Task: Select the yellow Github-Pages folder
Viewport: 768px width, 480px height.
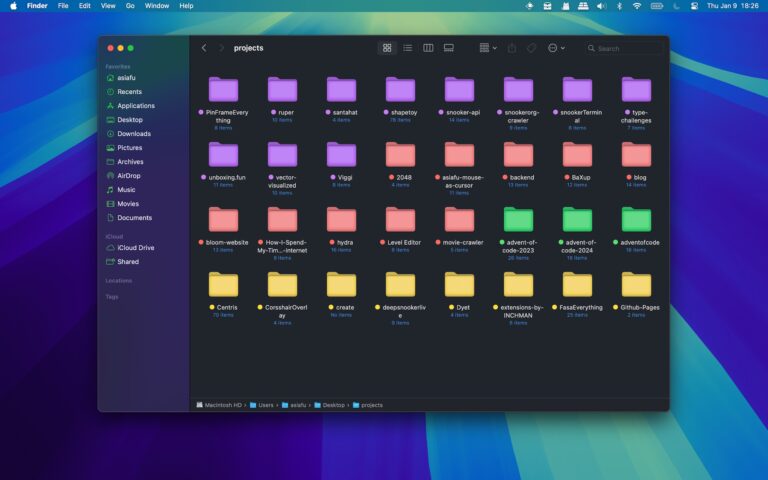Action: (x=636, y=285)
